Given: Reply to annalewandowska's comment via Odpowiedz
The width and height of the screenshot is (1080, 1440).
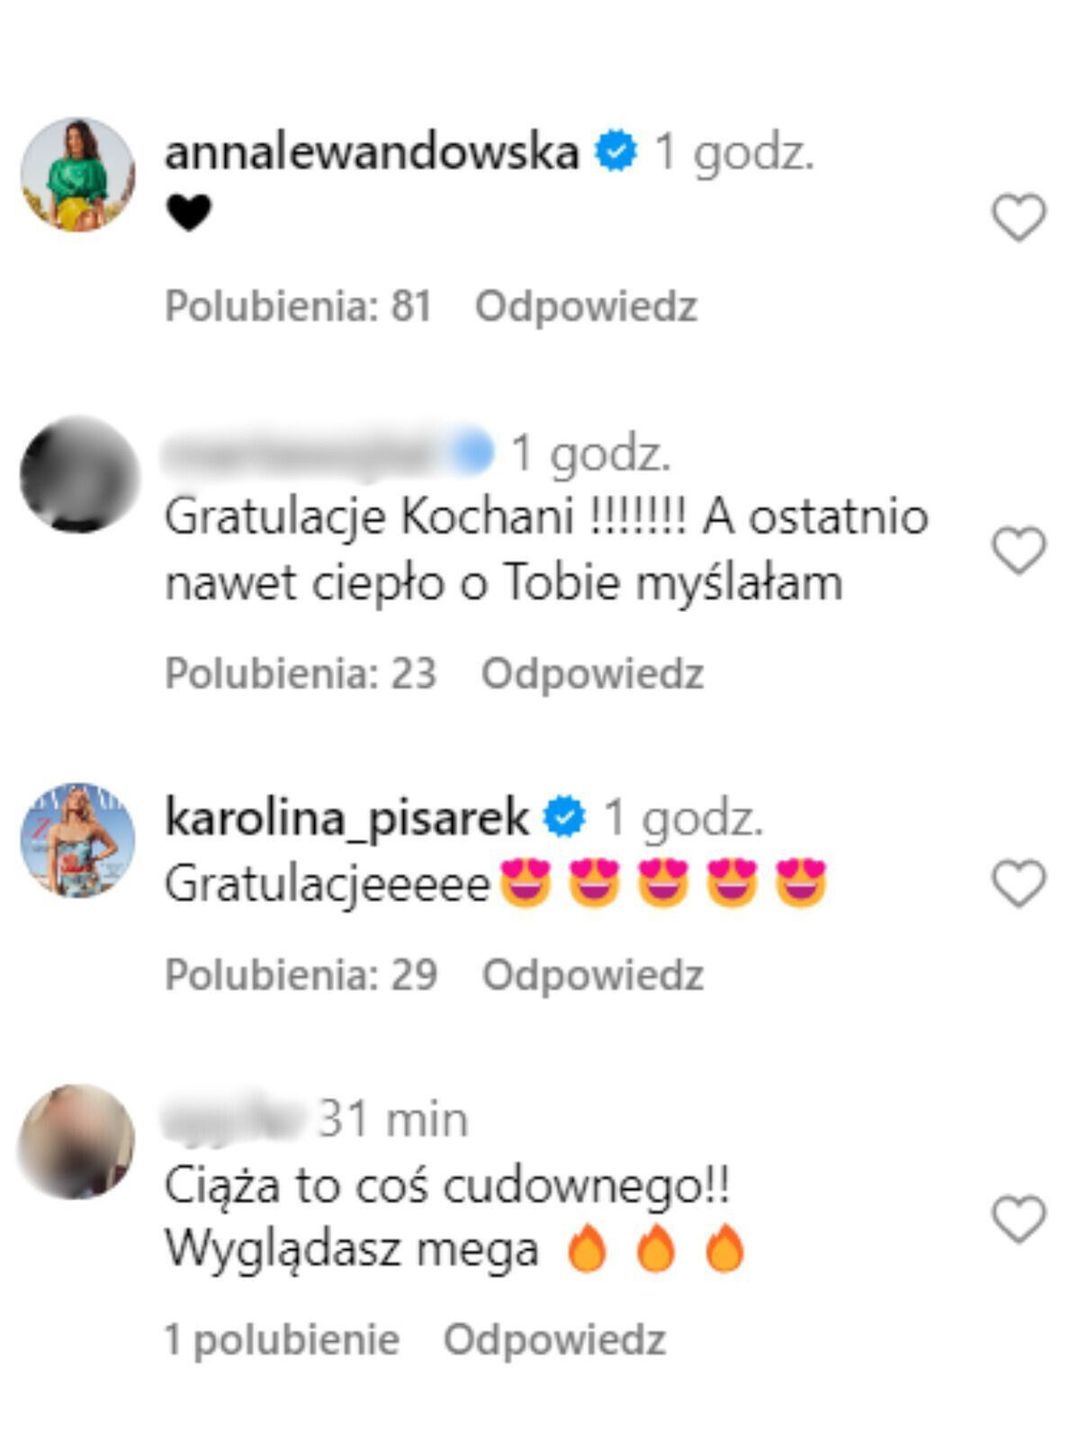Looking at the screenshot, I should click(586, 307).
